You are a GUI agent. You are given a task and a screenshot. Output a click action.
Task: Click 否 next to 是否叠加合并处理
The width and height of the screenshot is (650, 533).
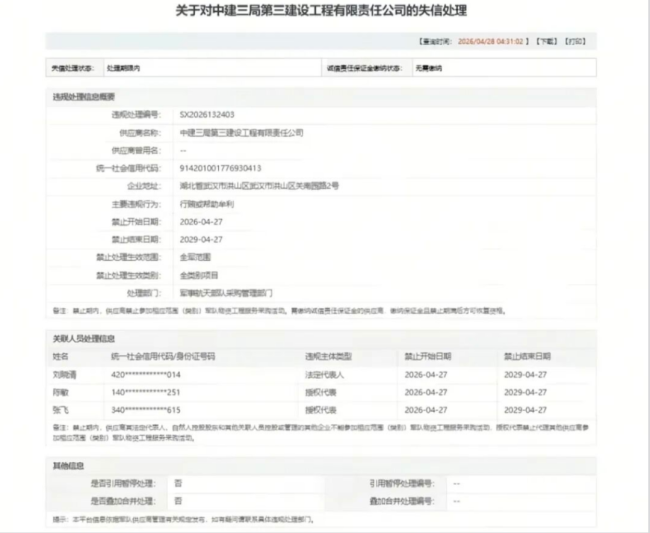(x=178, y=501)
